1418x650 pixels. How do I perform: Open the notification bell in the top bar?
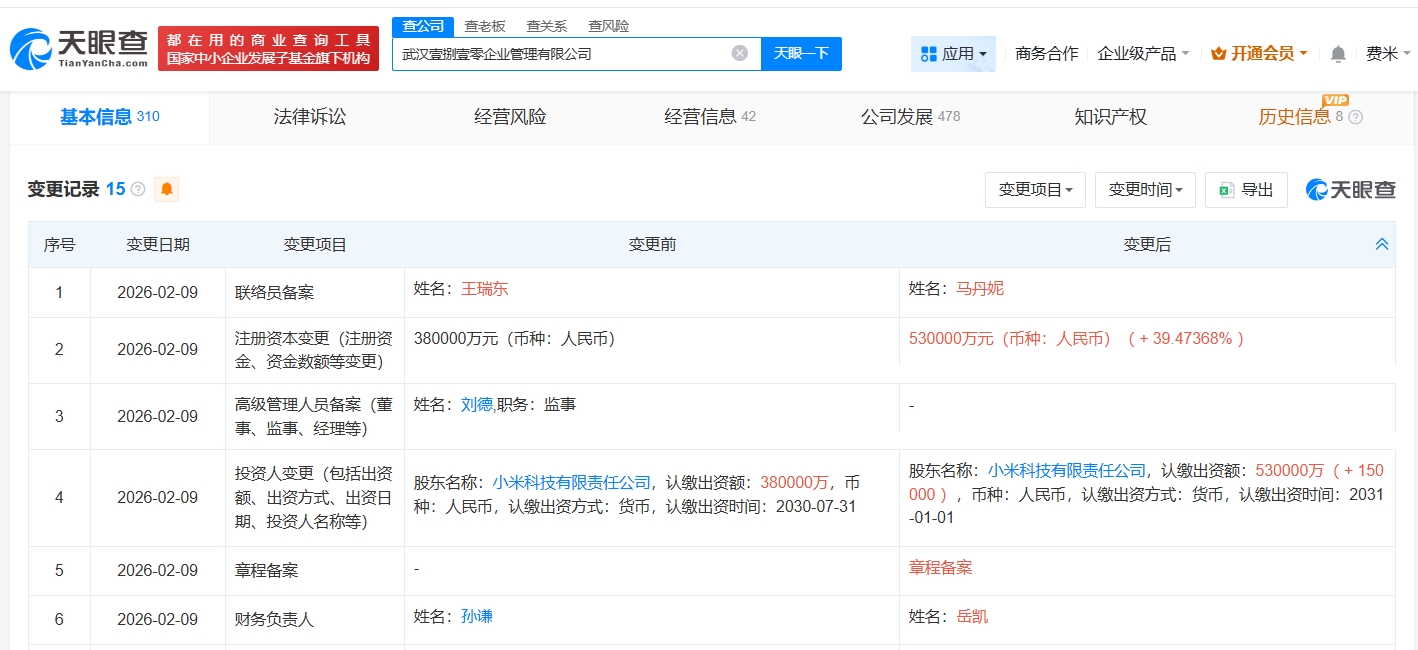click(1338, 54)
